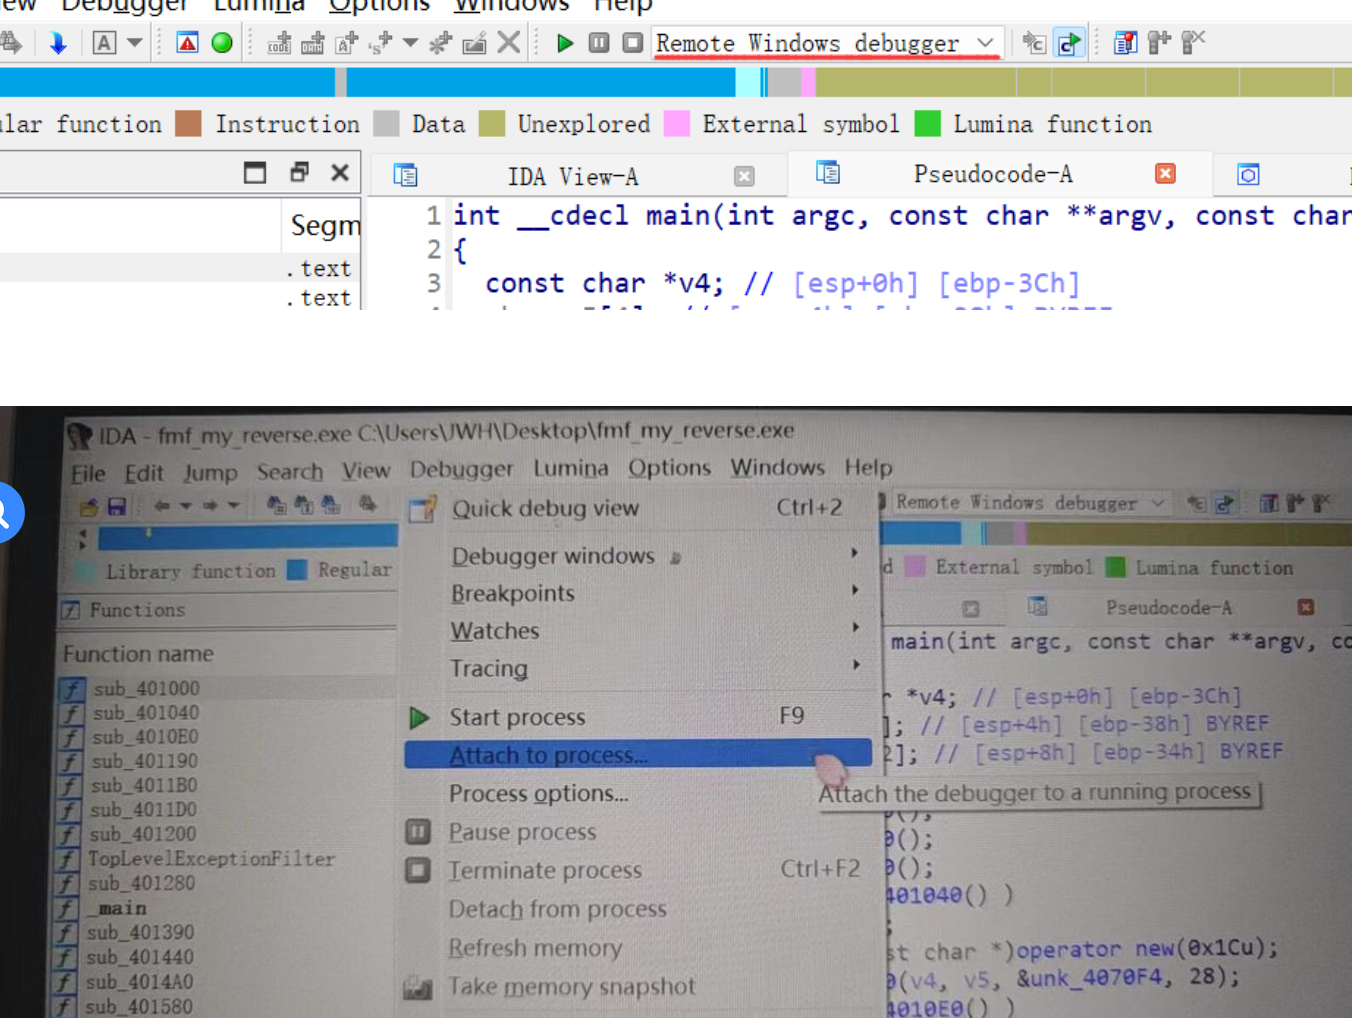The height and width of the screenshot is (1018, 1352).
Task: Select Pseudocode-A tab in upper screenshot
Action: [993, 174]
